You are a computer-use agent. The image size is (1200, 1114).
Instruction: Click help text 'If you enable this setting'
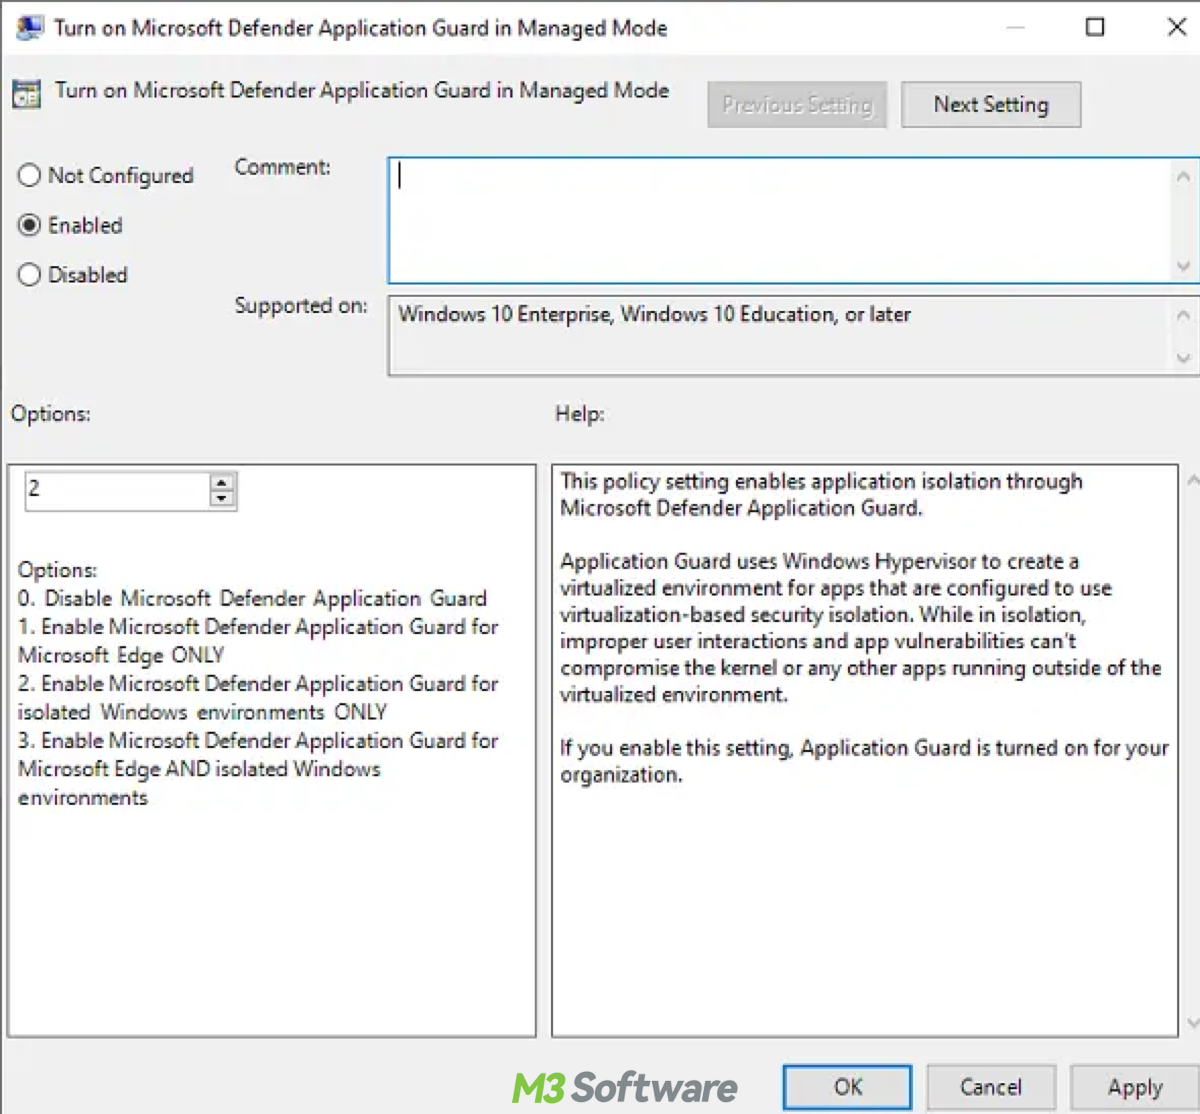click(x=675, y=748)
